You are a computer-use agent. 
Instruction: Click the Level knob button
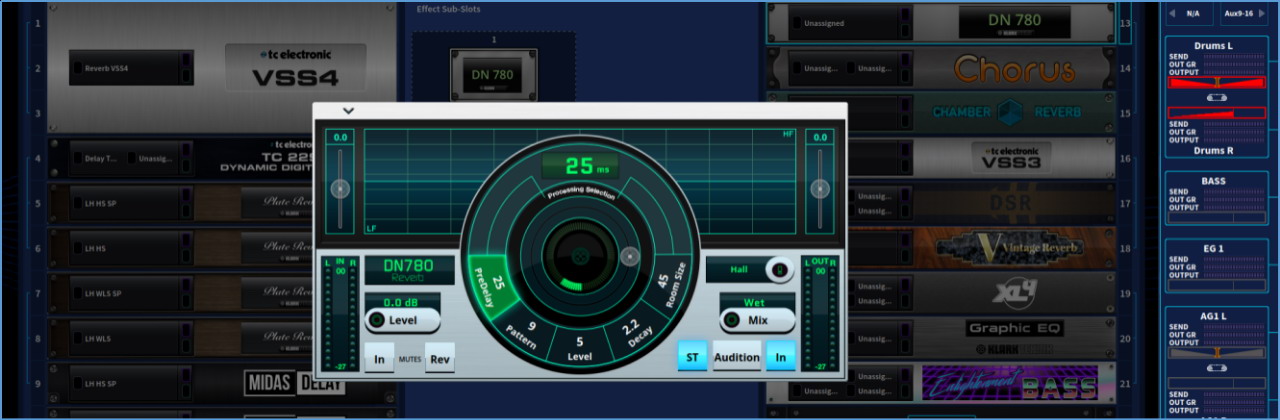pyautogui.click(x=402, y=320)
